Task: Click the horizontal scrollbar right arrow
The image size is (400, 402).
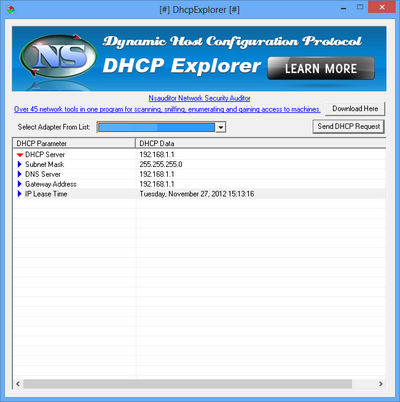Action: [x=381, y=384]
